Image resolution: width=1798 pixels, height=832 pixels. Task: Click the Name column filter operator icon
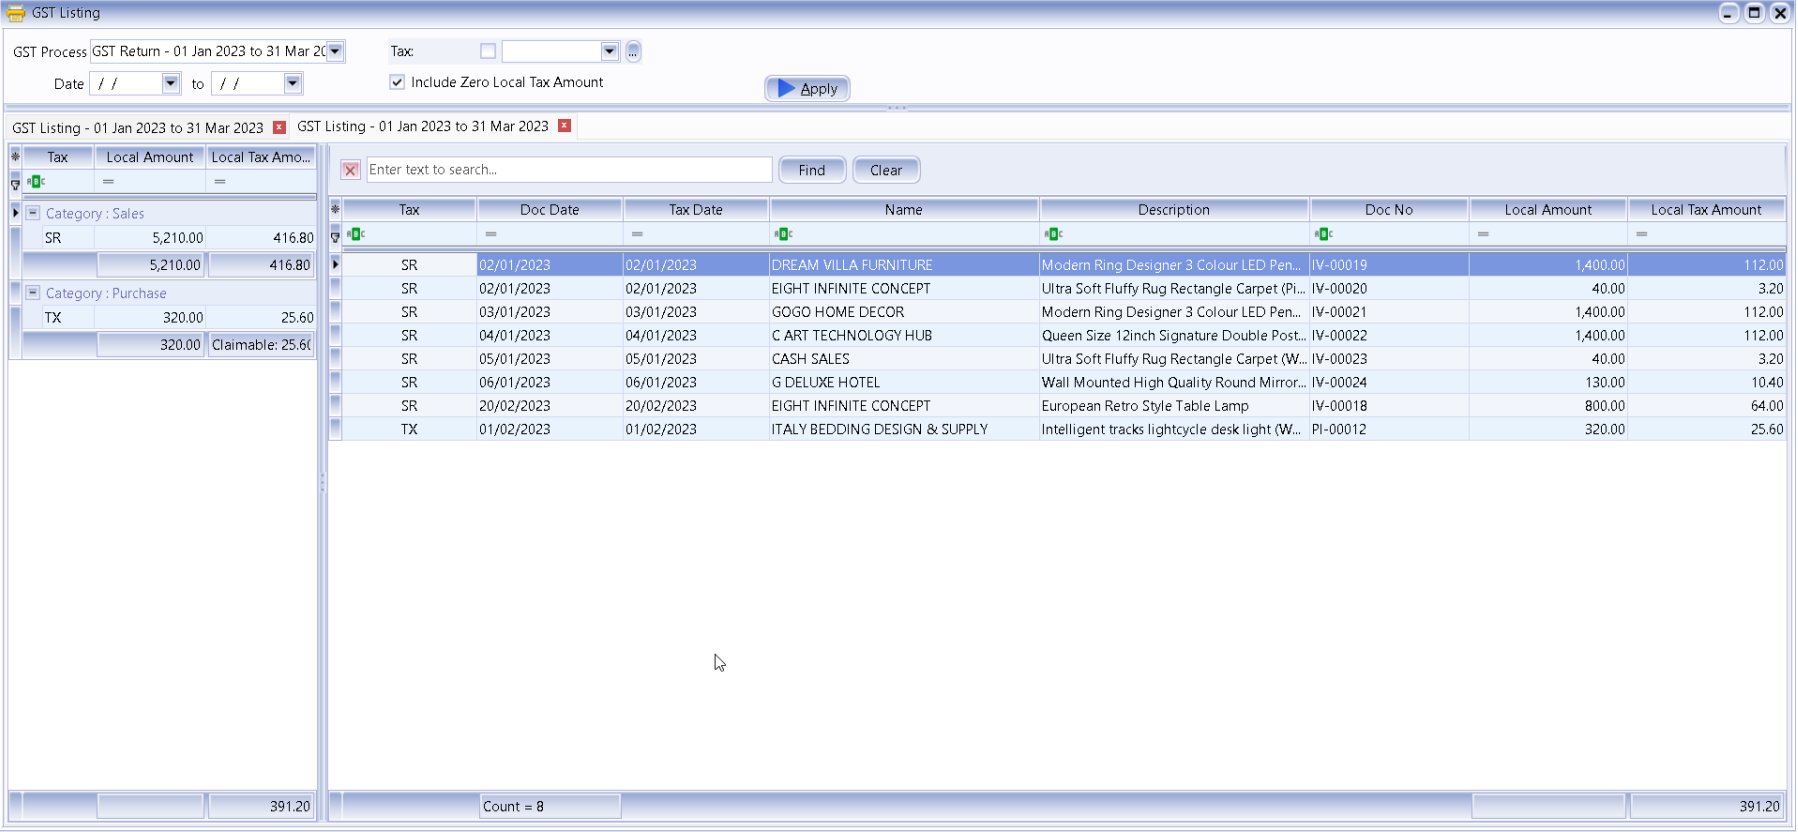coord(783,234)
